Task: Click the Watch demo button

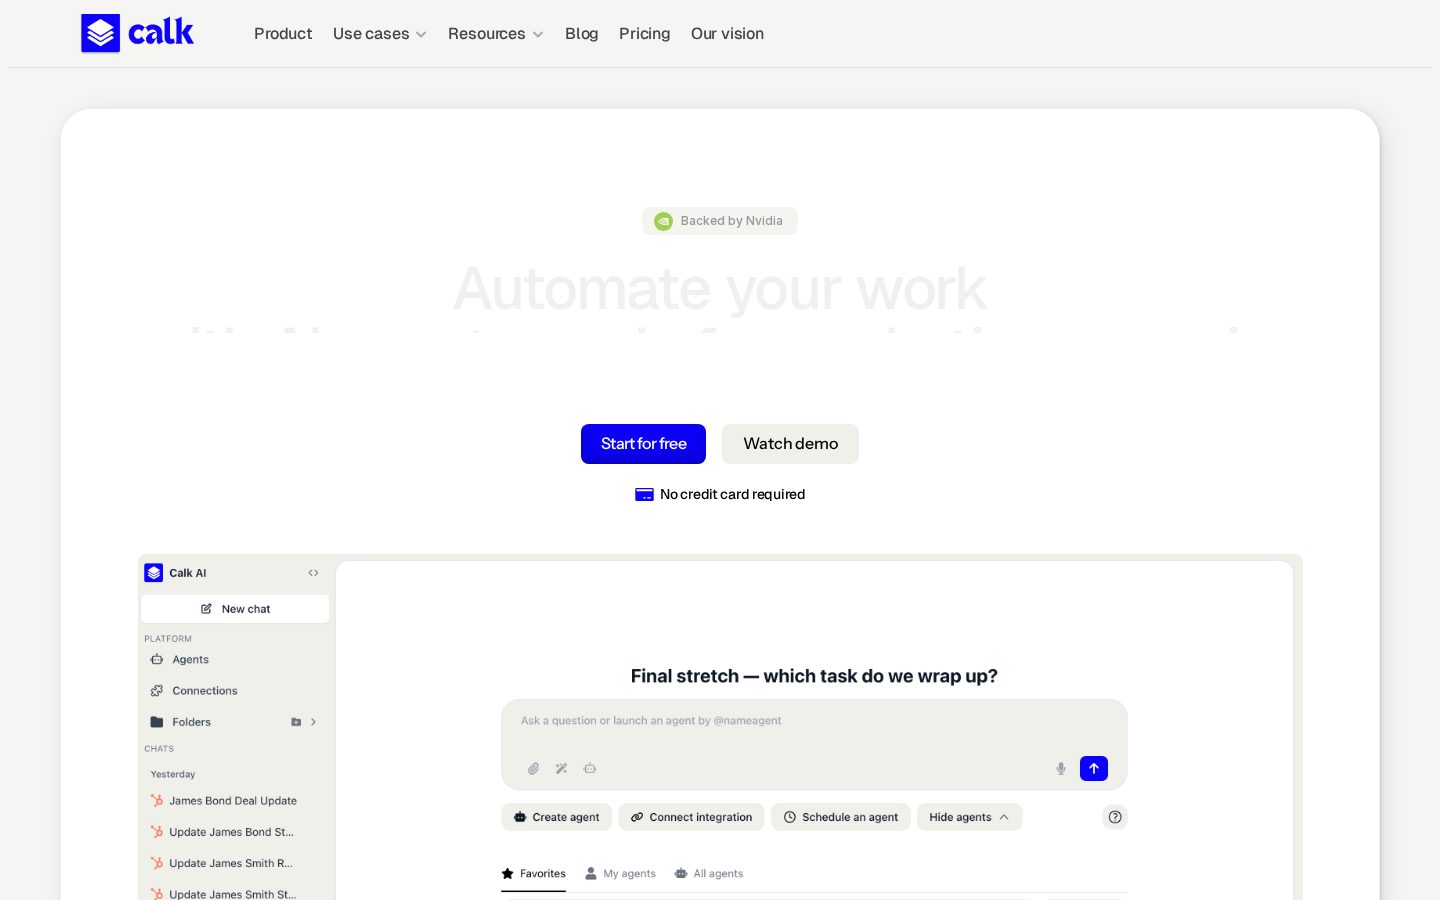Action: pyautogui.click(x=790, y=444)
